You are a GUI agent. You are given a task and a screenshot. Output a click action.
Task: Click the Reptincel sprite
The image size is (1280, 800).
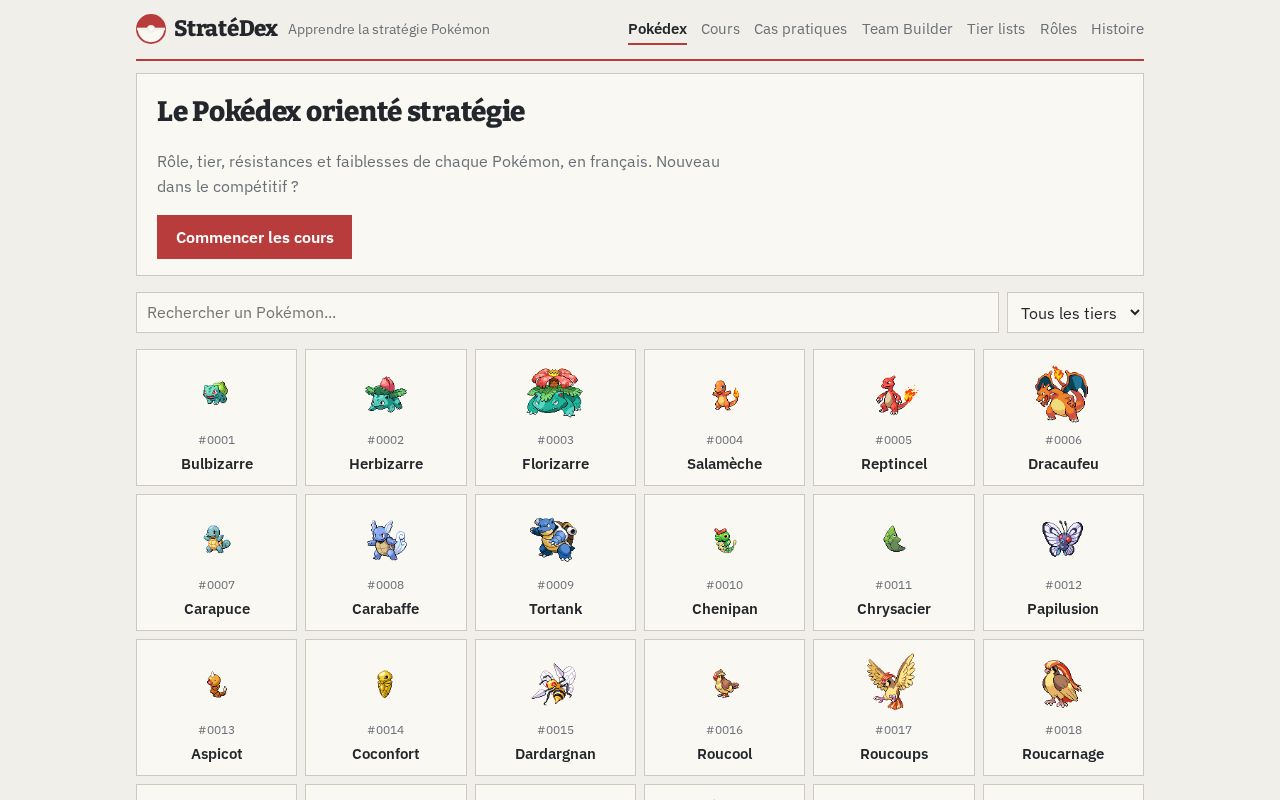pyautogui.click(x=894, y=394)
